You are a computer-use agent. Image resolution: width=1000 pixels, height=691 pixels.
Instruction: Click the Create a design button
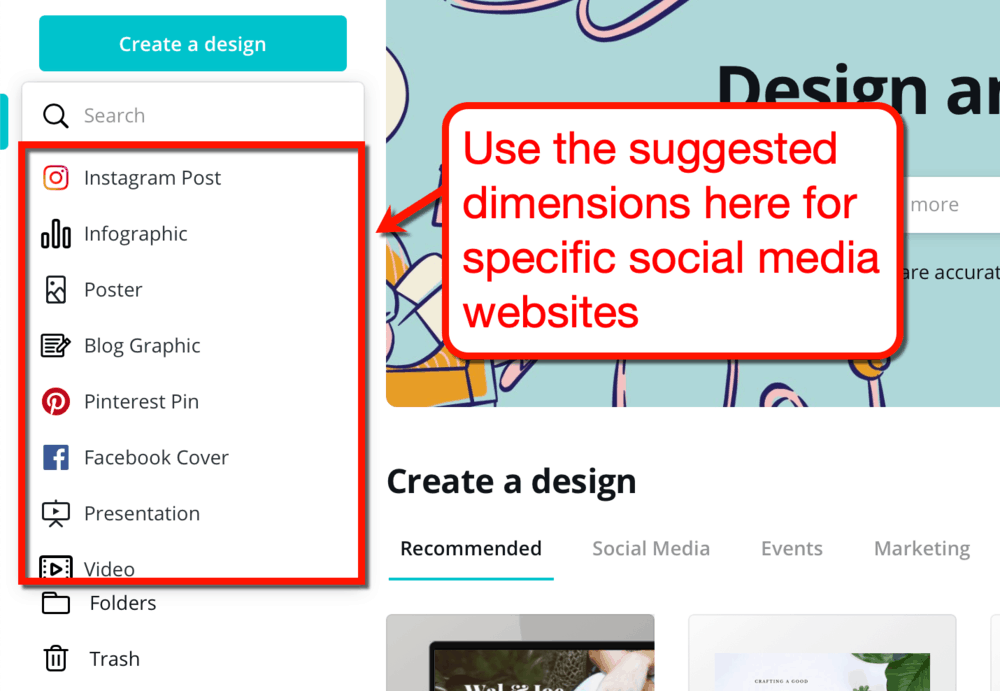click(193, 43)
